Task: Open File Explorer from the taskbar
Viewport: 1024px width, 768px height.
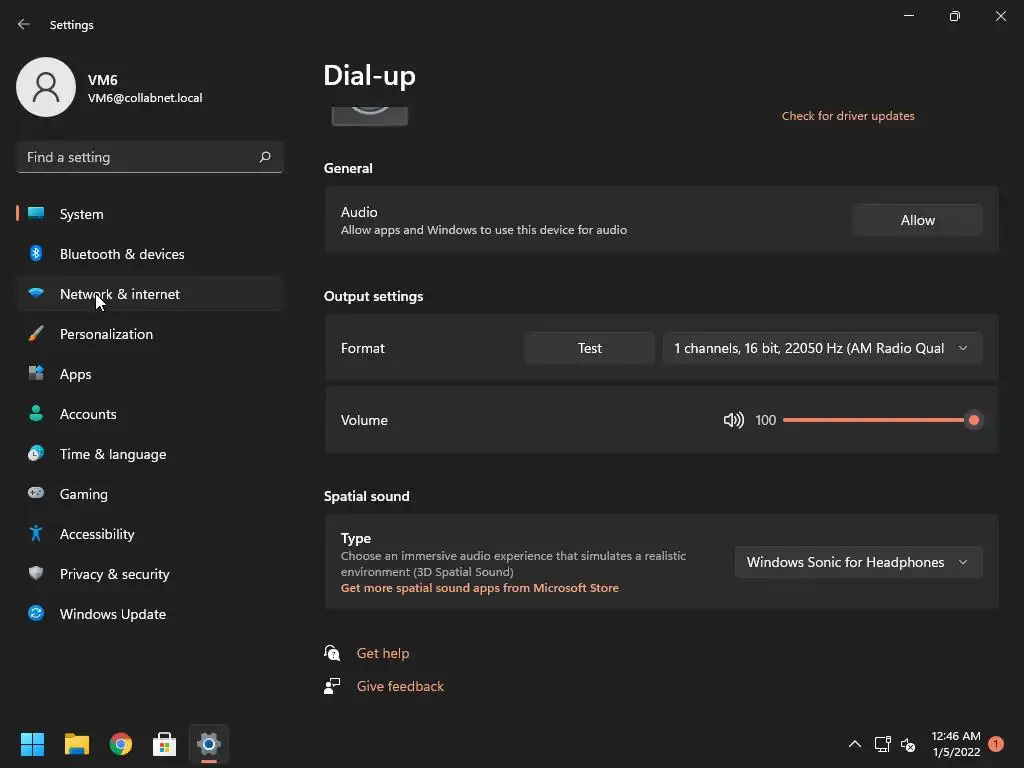Action: point(77,744)
